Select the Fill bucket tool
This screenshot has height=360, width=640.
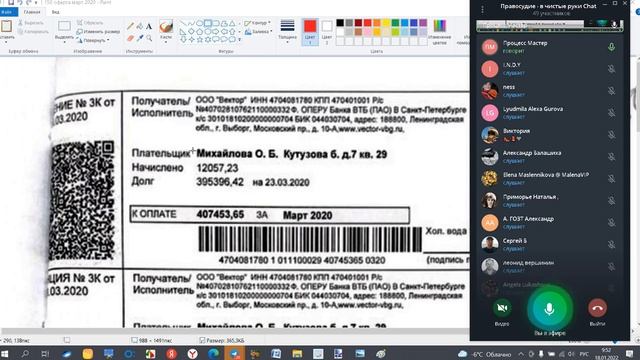point(140,27)
